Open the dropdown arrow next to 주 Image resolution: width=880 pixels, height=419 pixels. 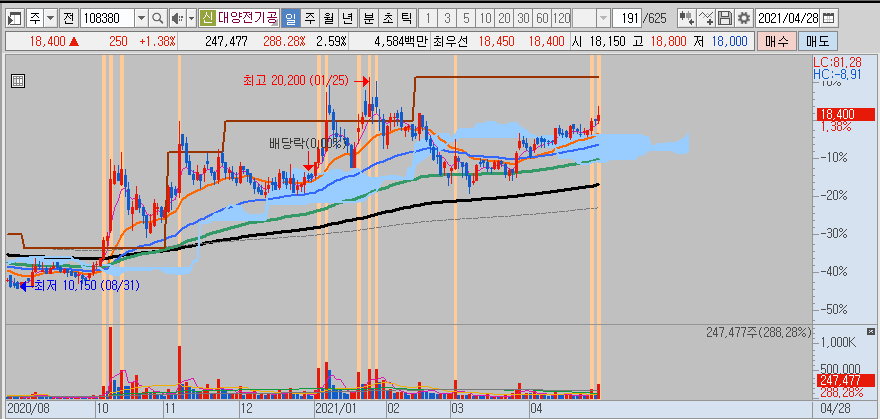49,18
